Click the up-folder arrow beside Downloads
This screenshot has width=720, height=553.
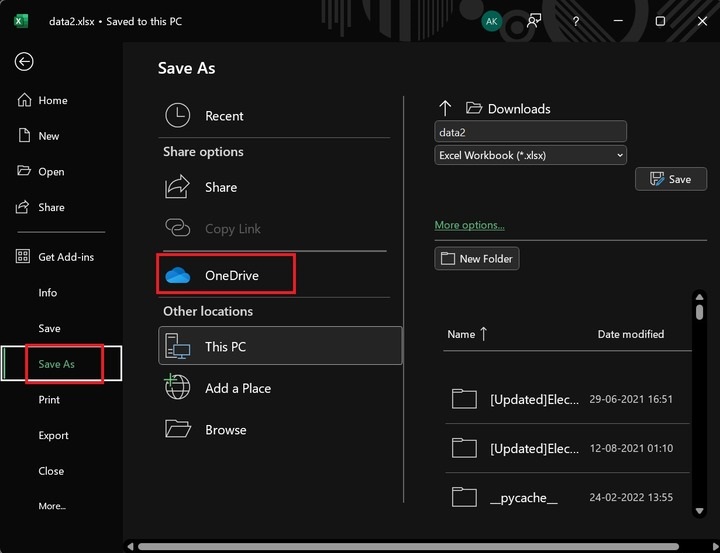click(446, 108)
